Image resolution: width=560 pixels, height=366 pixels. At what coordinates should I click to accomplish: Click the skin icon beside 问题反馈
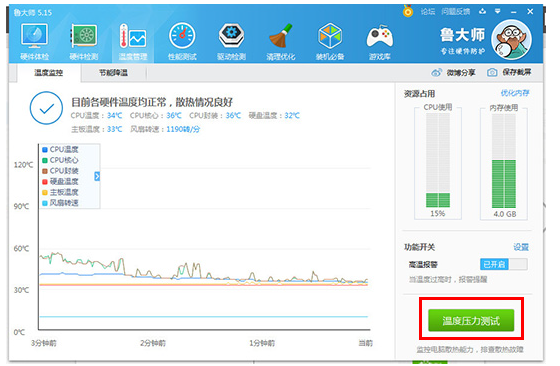482,11
